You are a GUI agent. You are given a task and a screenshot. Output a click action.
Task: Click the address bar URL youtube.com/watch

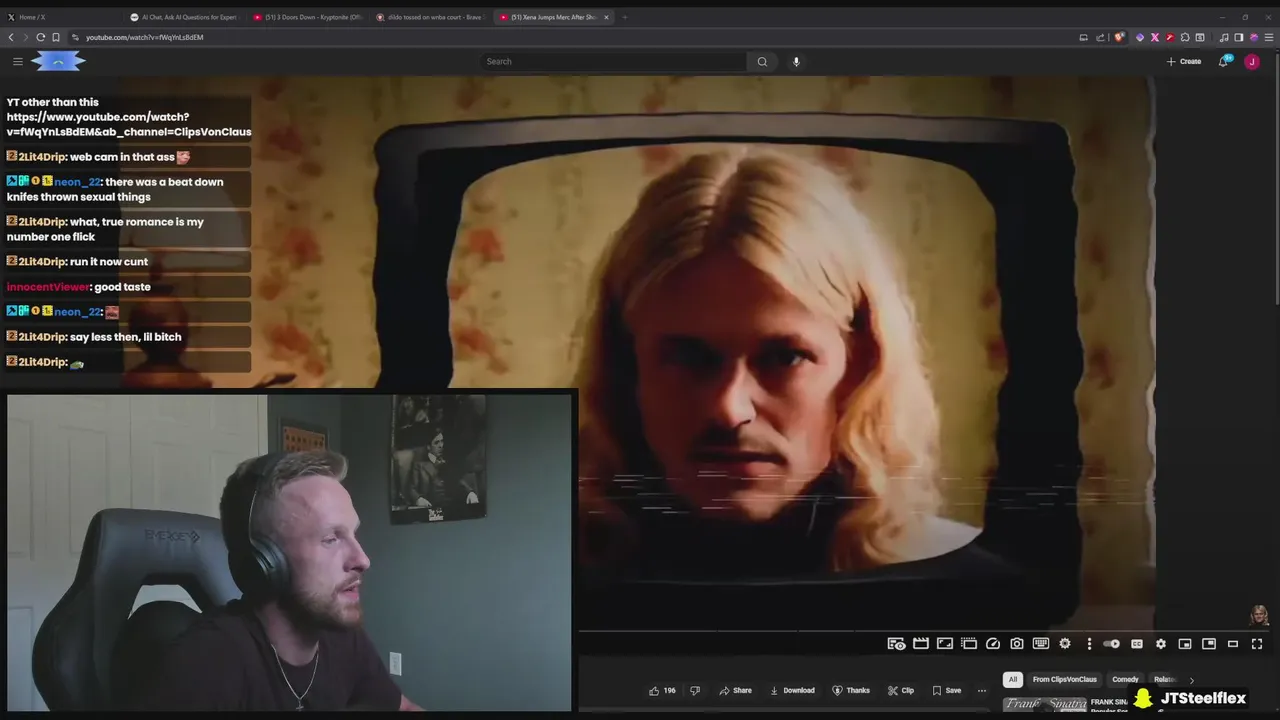pyautogui.click(x=144, y=37)
